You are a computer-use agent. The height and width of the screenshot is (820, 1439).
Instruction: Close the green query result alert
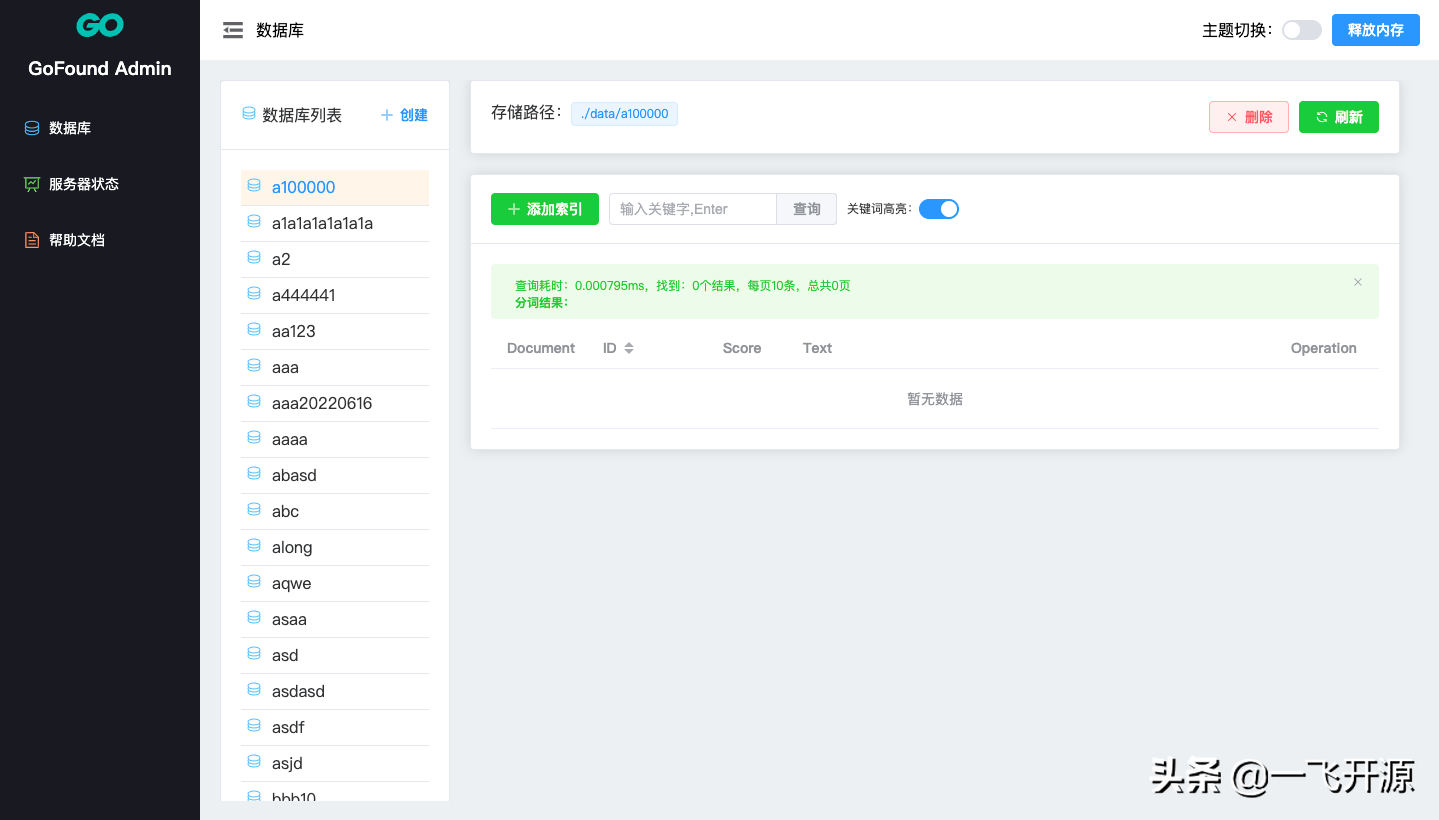[1358, 282]
